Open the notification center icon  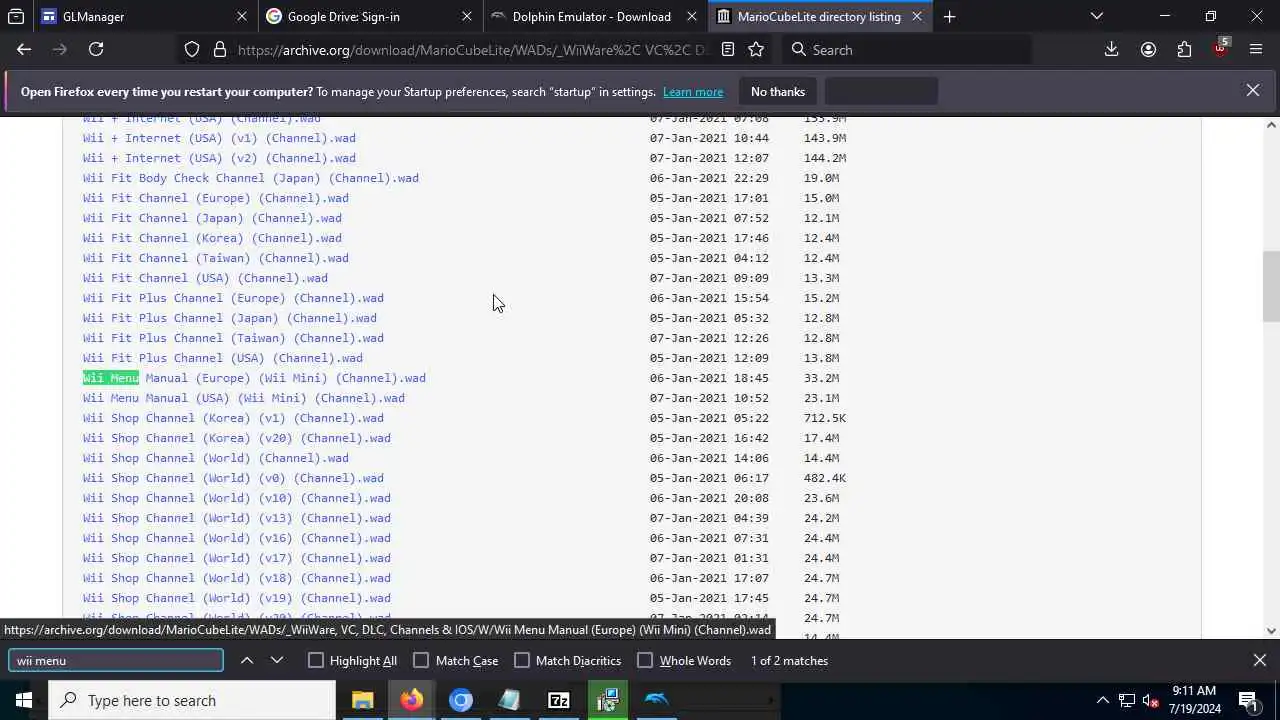click(x=1248, y=700)
